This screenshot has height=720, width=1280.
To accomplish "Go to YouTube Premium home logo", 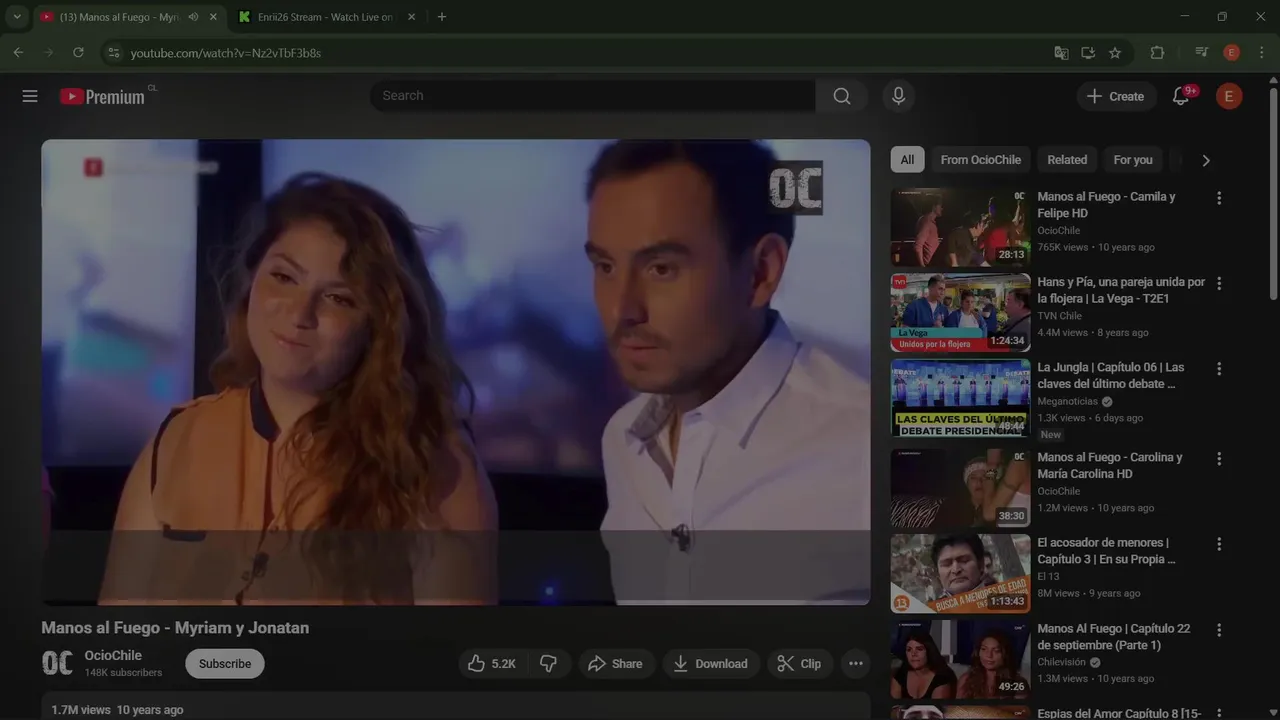I will (x=103, y=96).
